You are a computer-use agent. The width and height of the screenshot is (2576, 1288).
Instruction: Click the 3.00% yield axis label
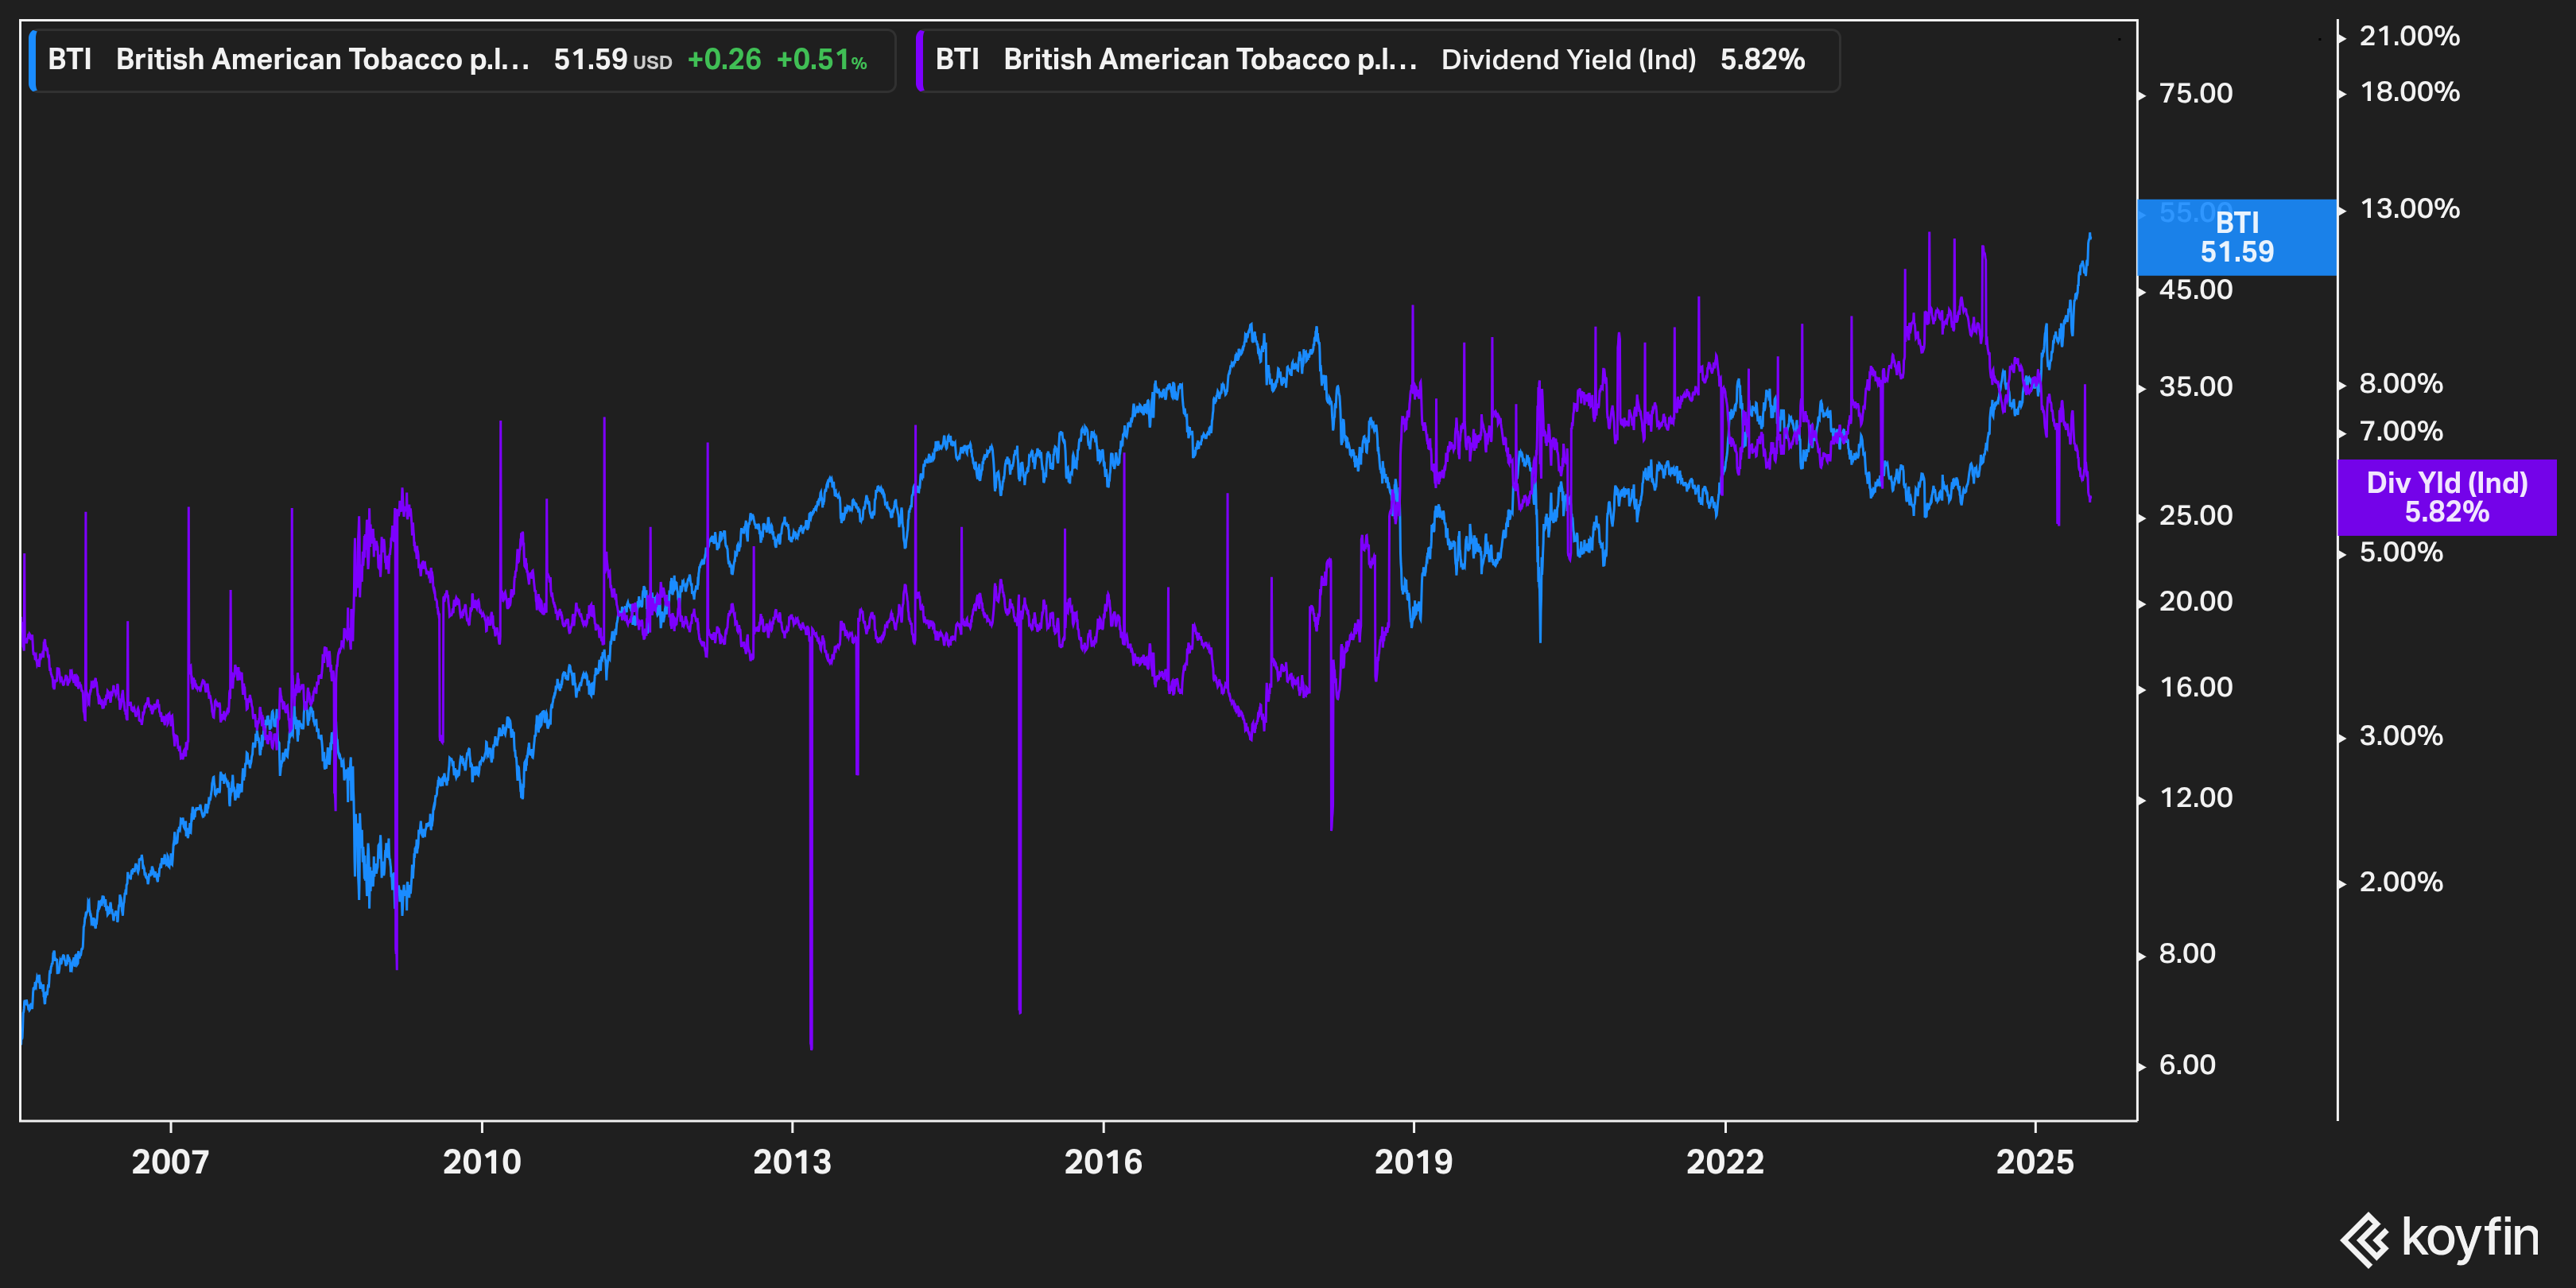[x=2400, y=737]
